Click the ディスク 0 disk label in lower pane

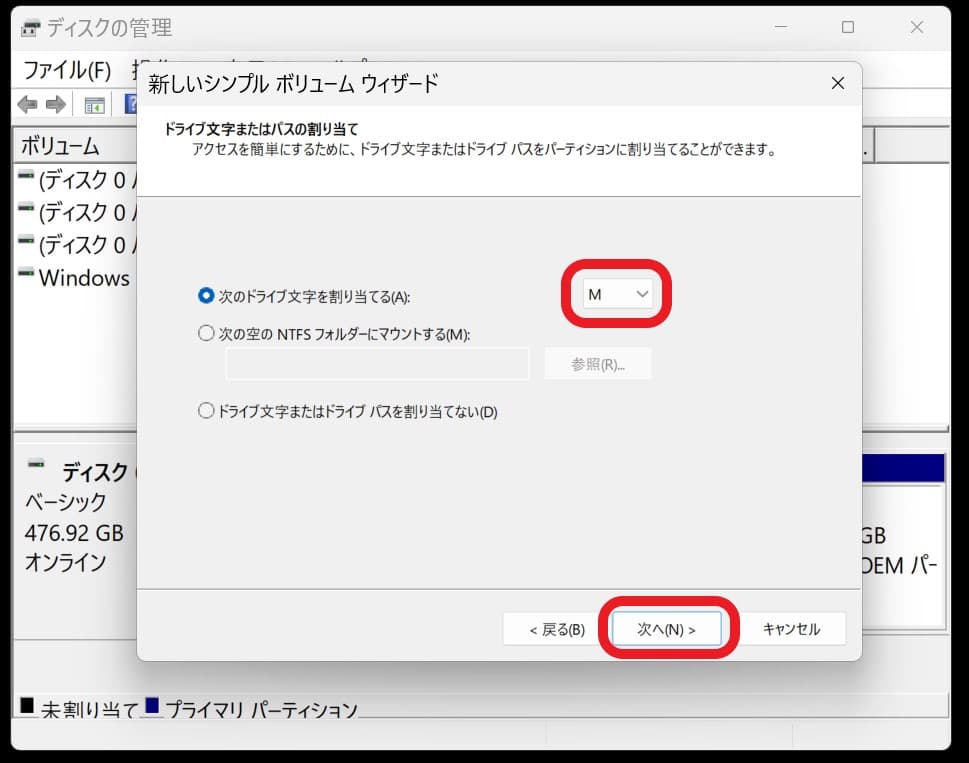94,472
